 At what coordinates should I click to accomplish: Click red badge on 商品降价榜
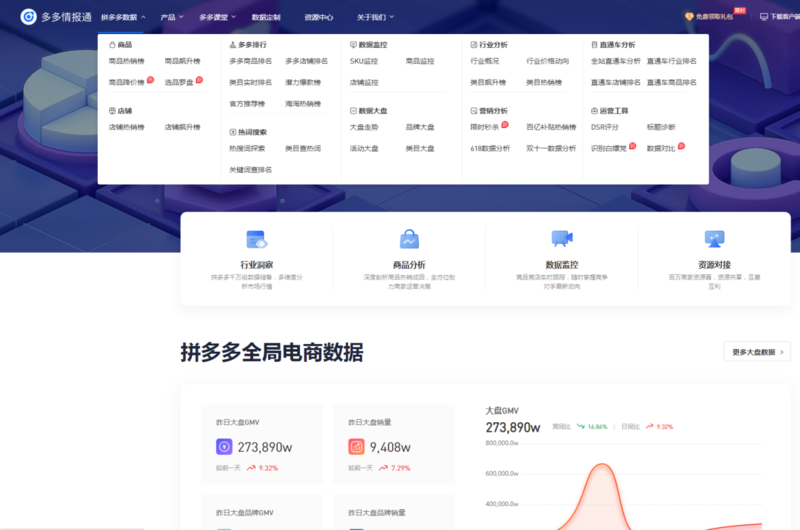point(151,80)
